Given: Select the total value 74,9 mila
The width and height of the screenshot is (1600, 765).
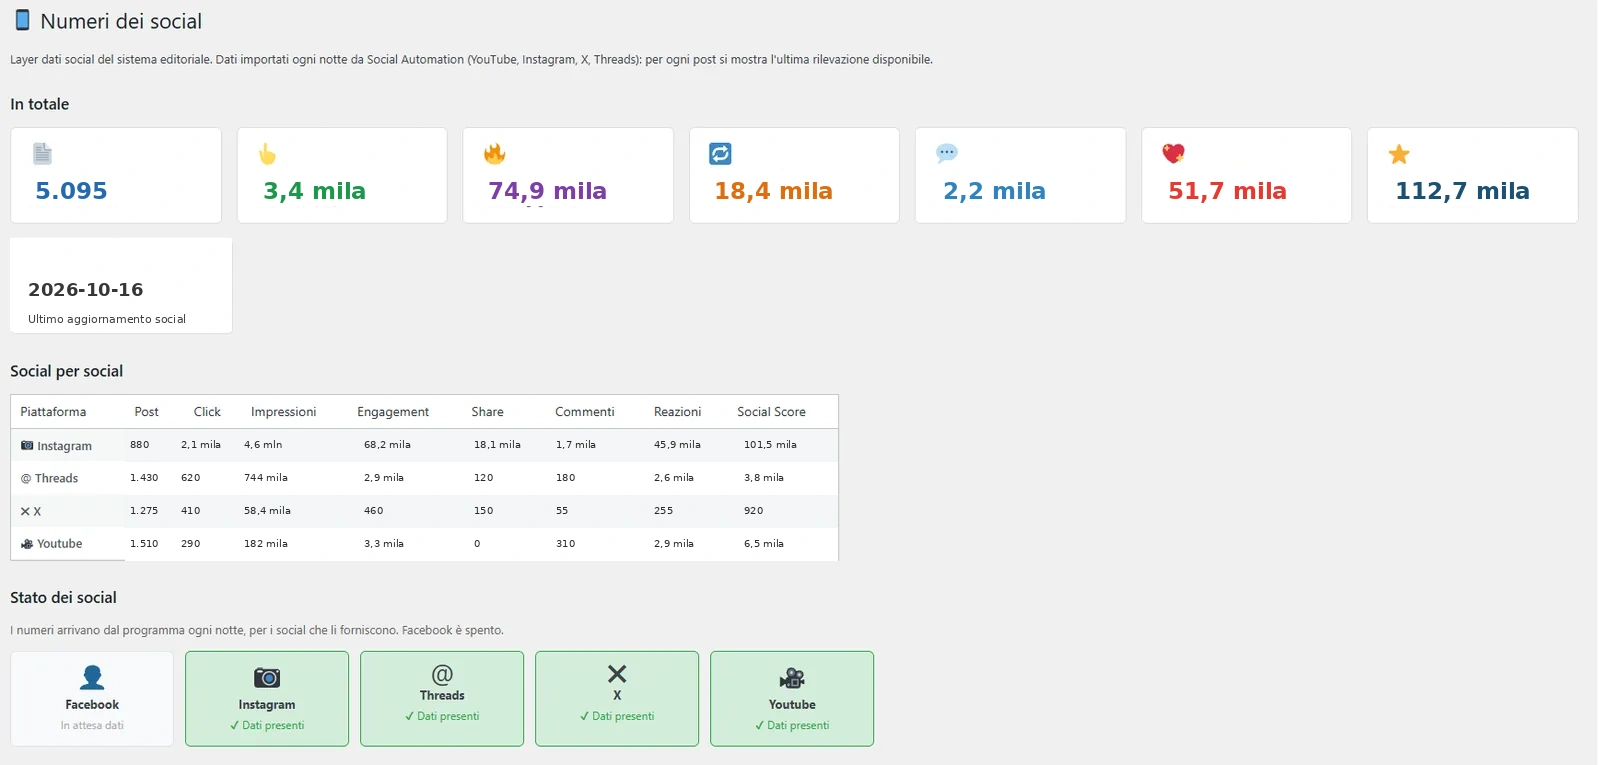Looking at the screenshot, I should (547, 191).
